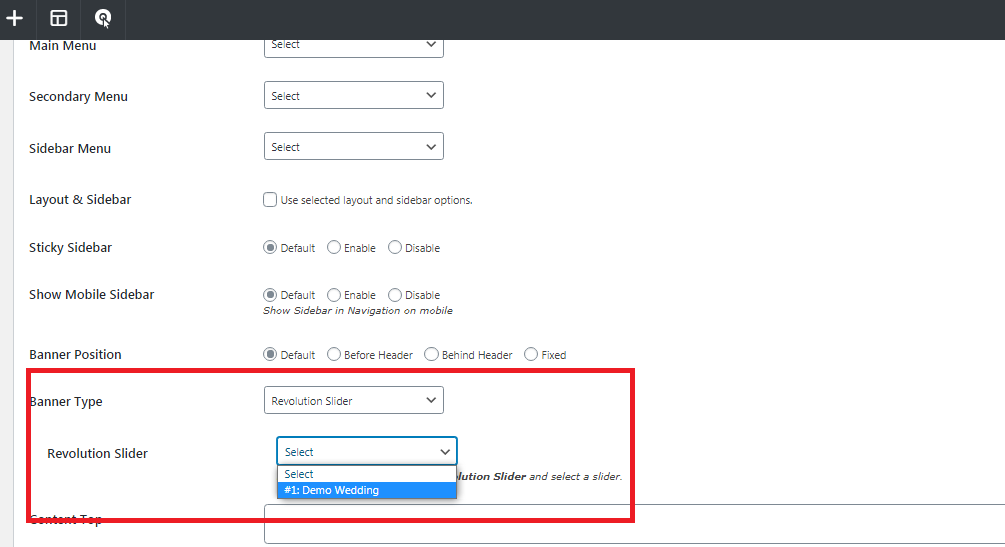
Task: Open the Sidebar Menu select dropdown
Action: tap(354, 146)
